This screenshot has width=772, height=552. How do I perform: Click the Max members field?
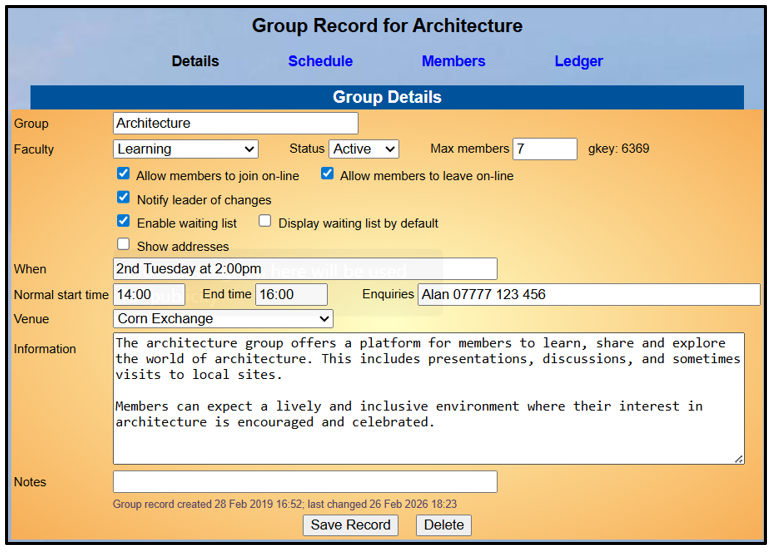click(545, 149)
